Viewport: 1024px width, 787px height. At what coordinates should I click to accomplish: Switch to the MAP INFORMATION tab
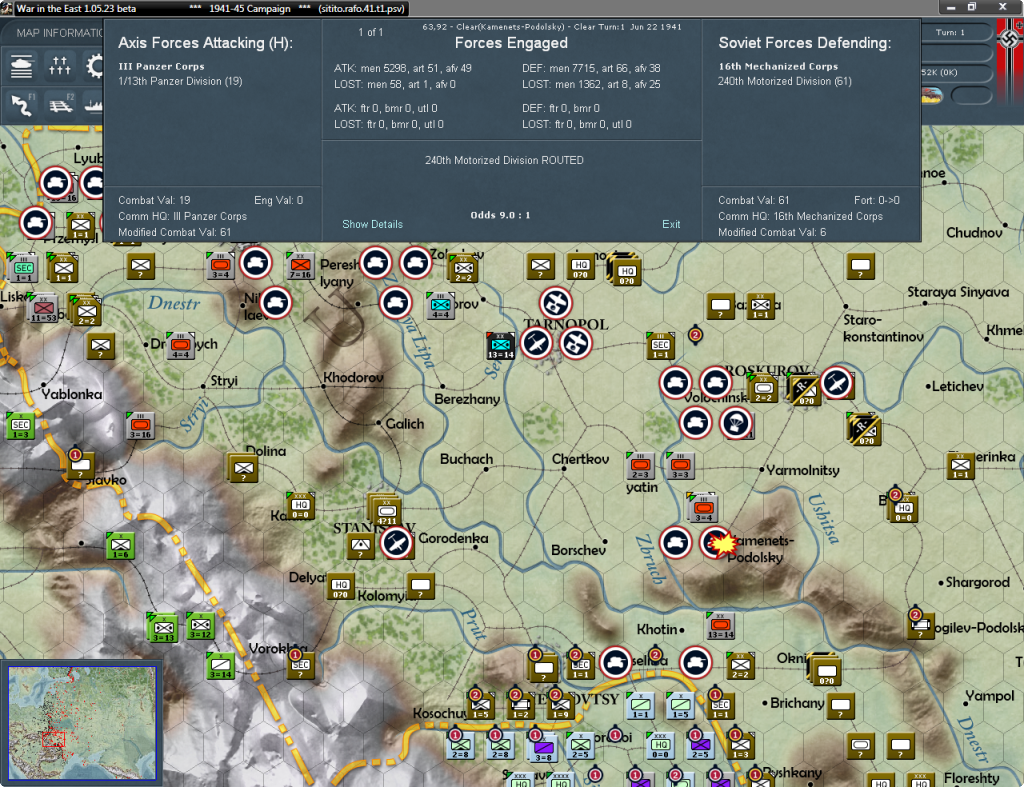[x=59, y=33]
